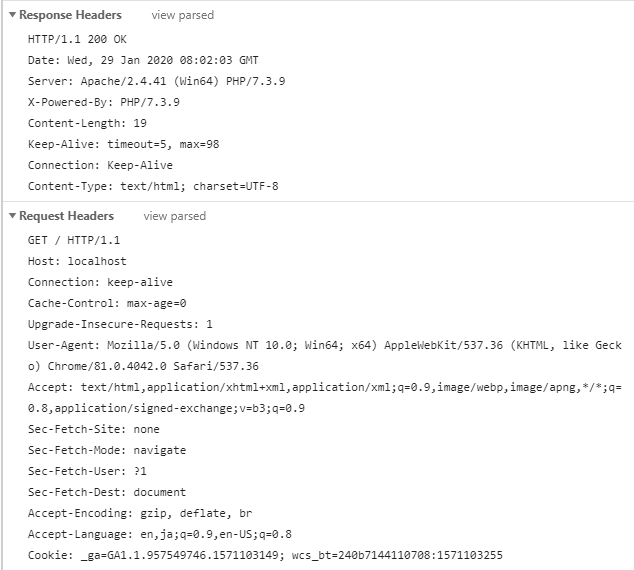Click the Date response header line

point(143,60)
